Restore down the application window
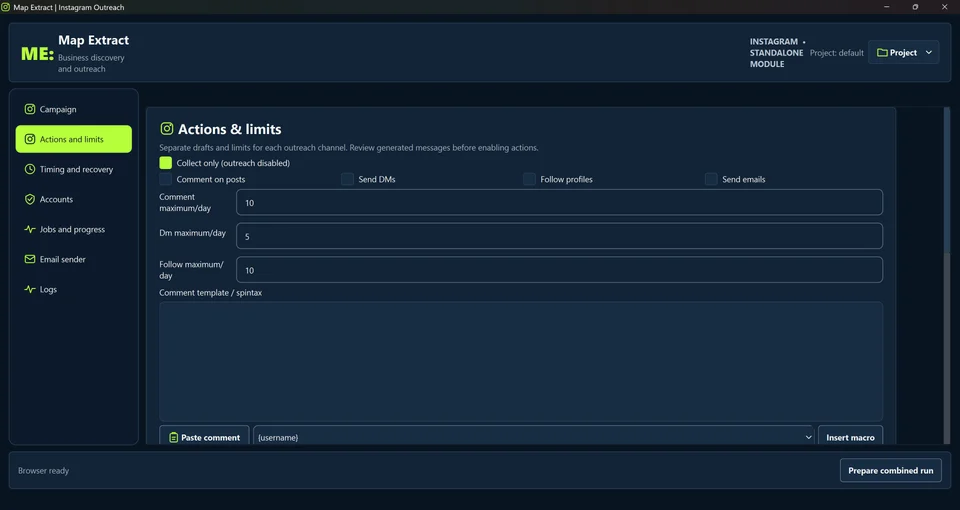 pos(915,7)
